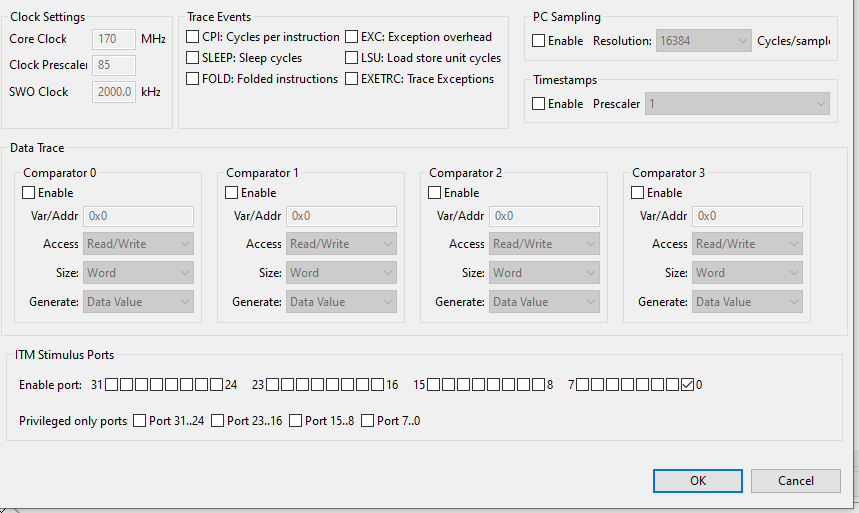Screen dimensions: 859x513
Task: Enable Comparator 3 data trace
Action: click(638, 193)
